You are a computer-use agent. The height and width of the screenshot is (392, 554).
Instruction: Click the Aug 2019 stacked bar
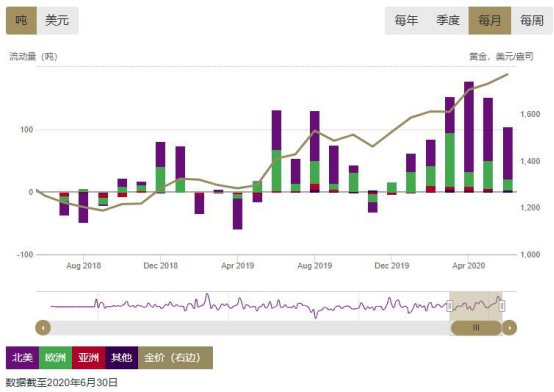coord(315,151)
